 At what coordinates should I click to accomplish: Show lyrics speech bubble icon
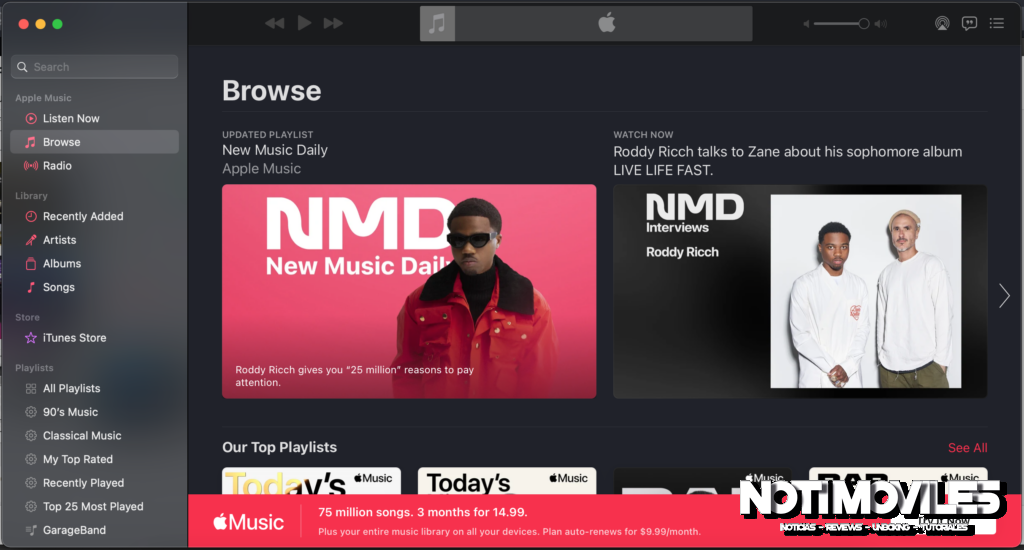pos(969,24)
